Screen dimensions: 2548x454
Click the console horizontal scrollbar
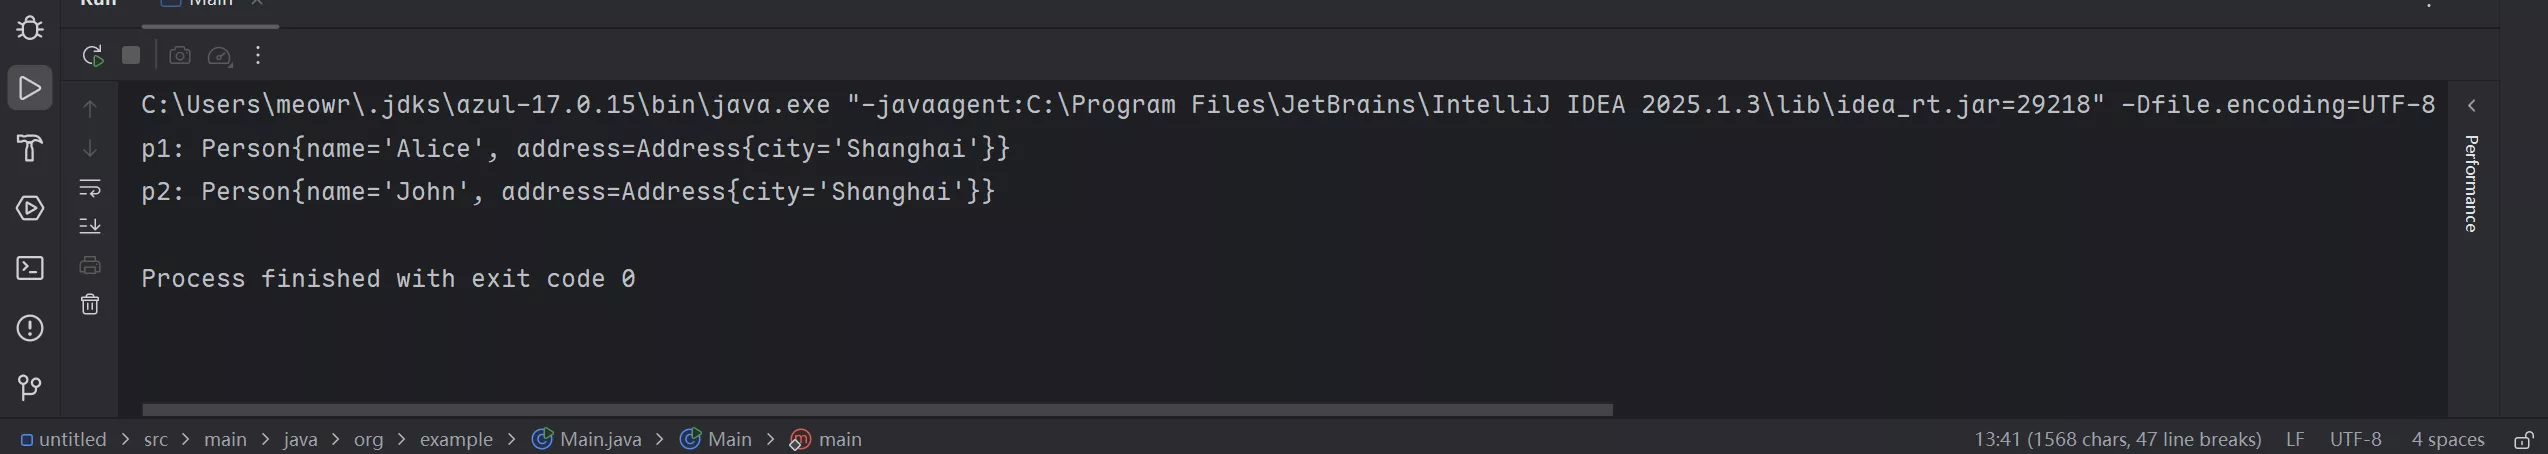pyautogui.click(x=877, y=410)
